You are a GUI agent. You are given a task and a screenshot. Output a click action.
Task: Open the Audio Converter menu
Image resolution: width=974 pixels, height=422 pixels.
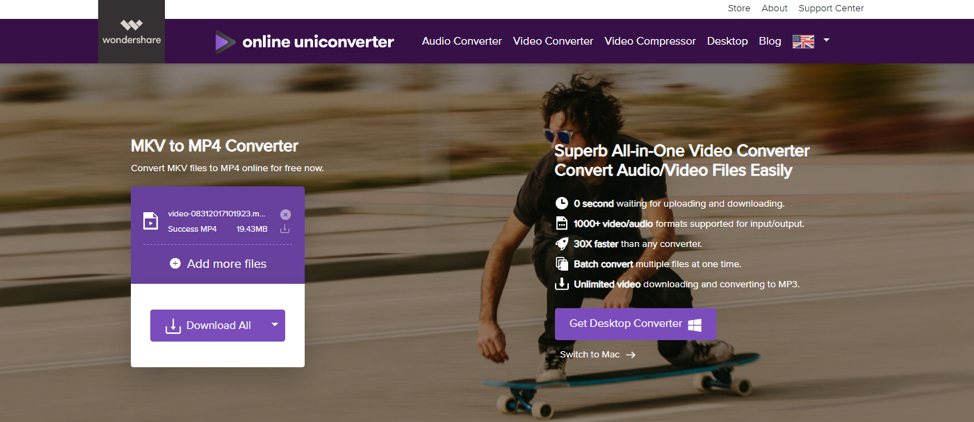pyautogui.click(x=462, y=41)
